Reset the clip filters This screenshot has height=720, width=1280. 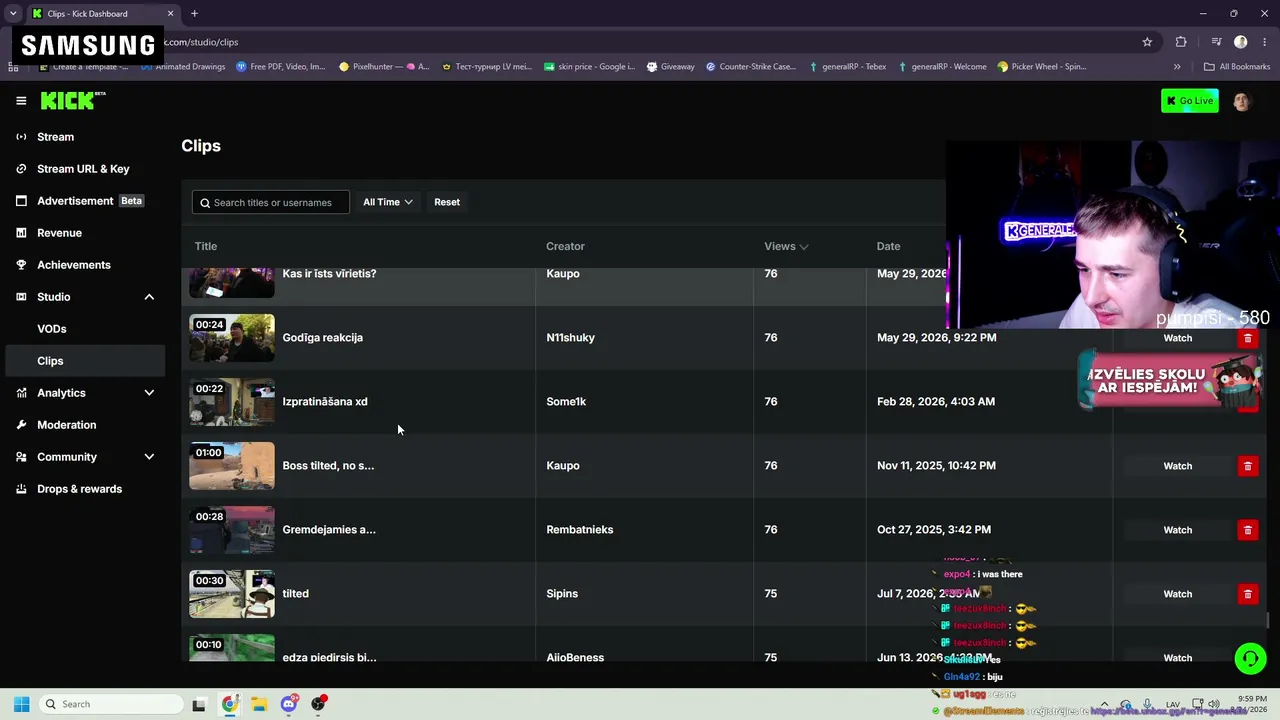(x=447, y=202)
